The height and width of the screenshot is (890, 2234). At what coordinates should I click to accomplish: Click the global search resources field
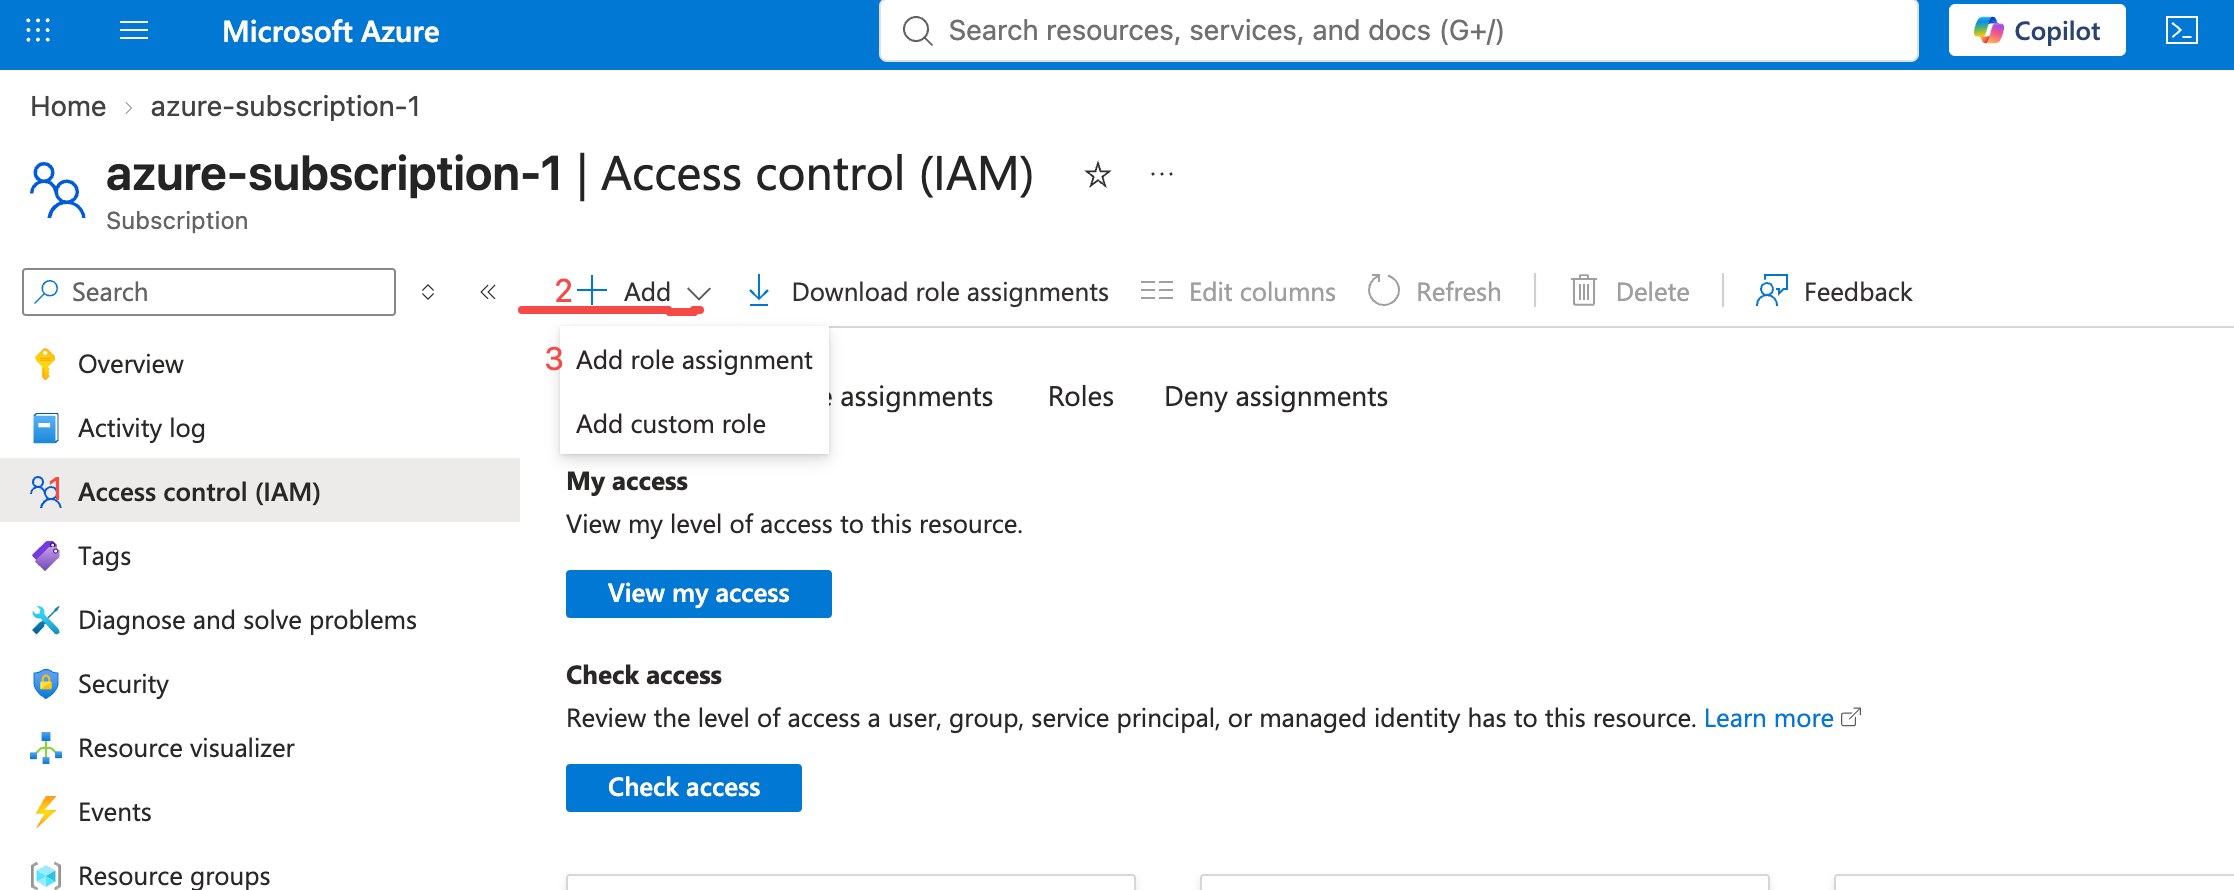1398,31
